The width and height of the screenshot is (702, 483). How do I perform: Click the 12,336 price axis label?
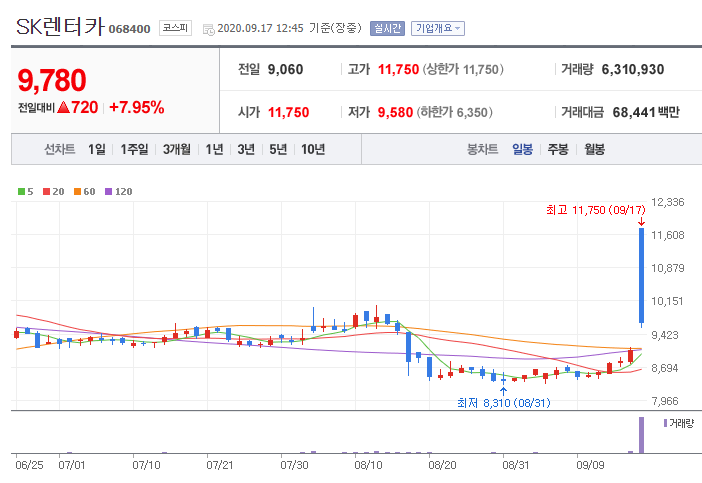(668, 202)
